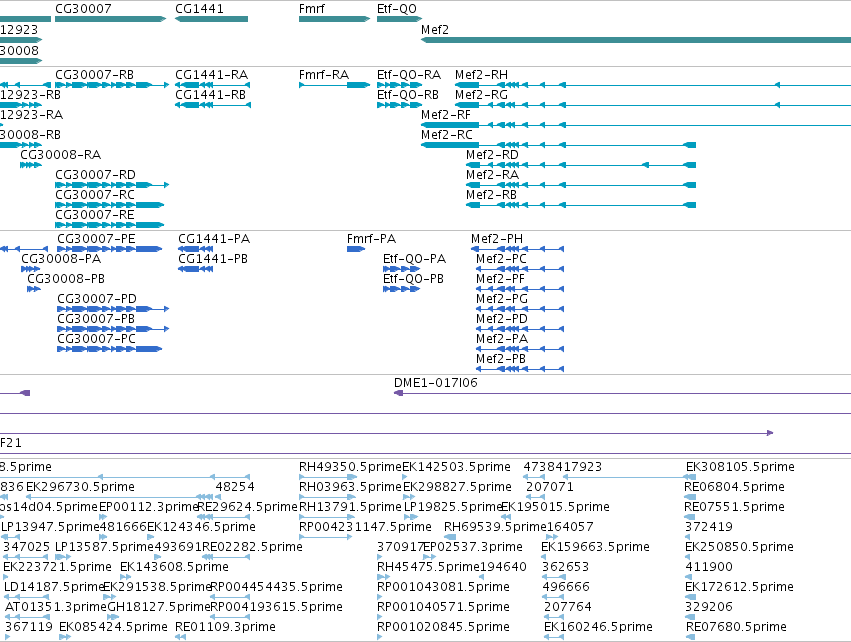Click the CG30007-RD transcript label
This screenshot has height=642, width=851.
point(96,175)
